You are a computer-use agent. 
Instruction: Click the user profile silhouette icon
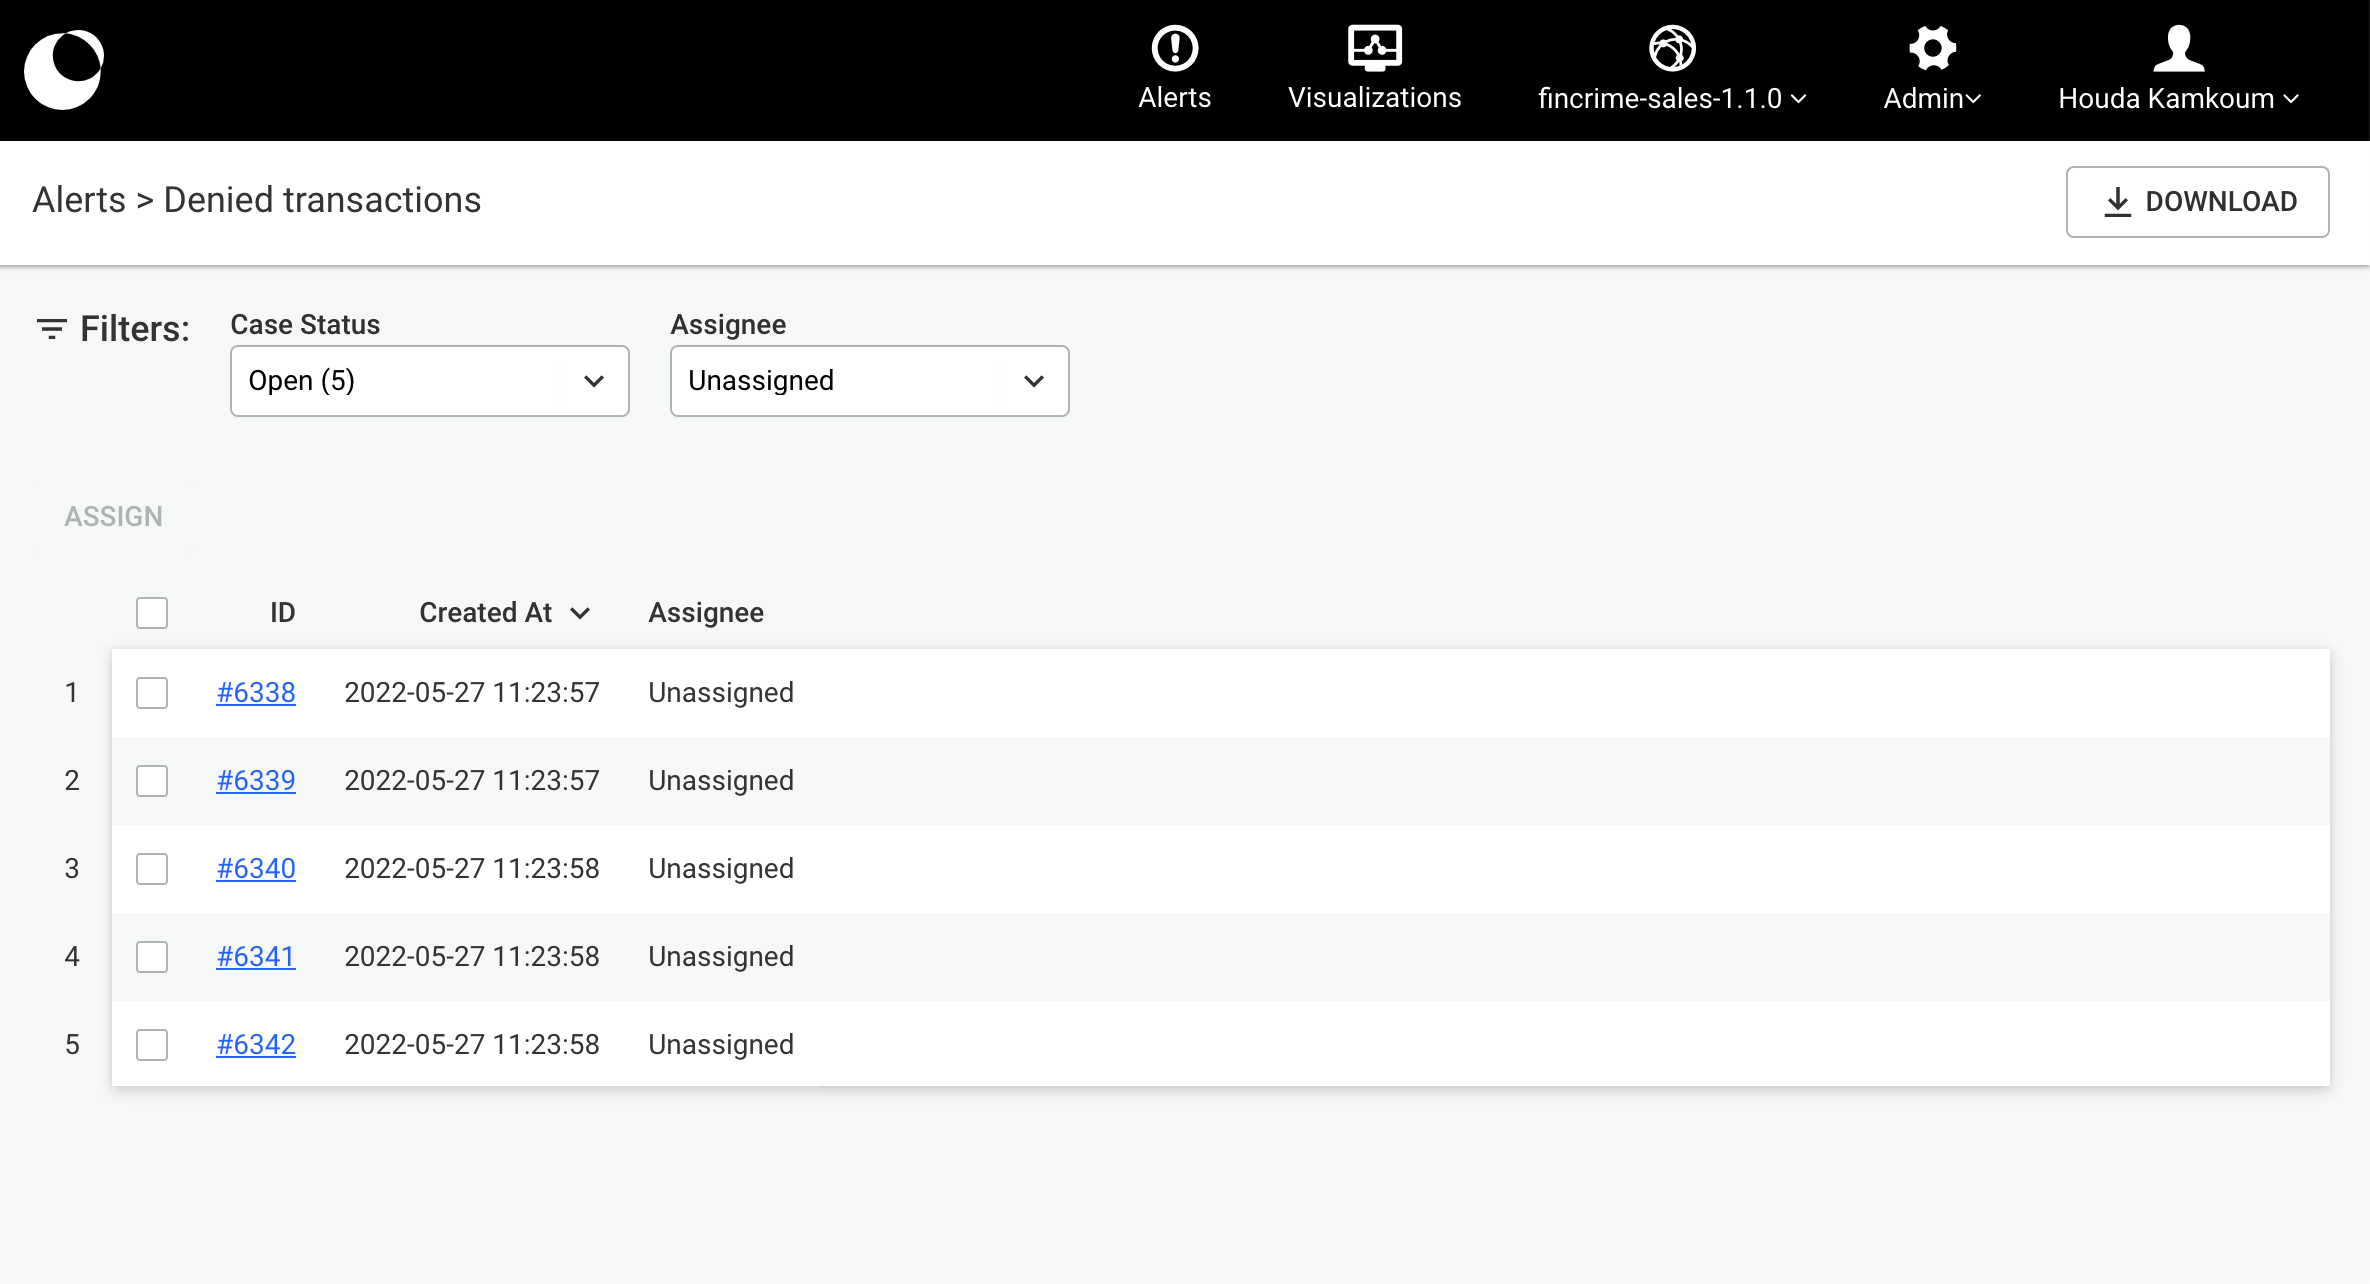click(x=2178, y=48)
